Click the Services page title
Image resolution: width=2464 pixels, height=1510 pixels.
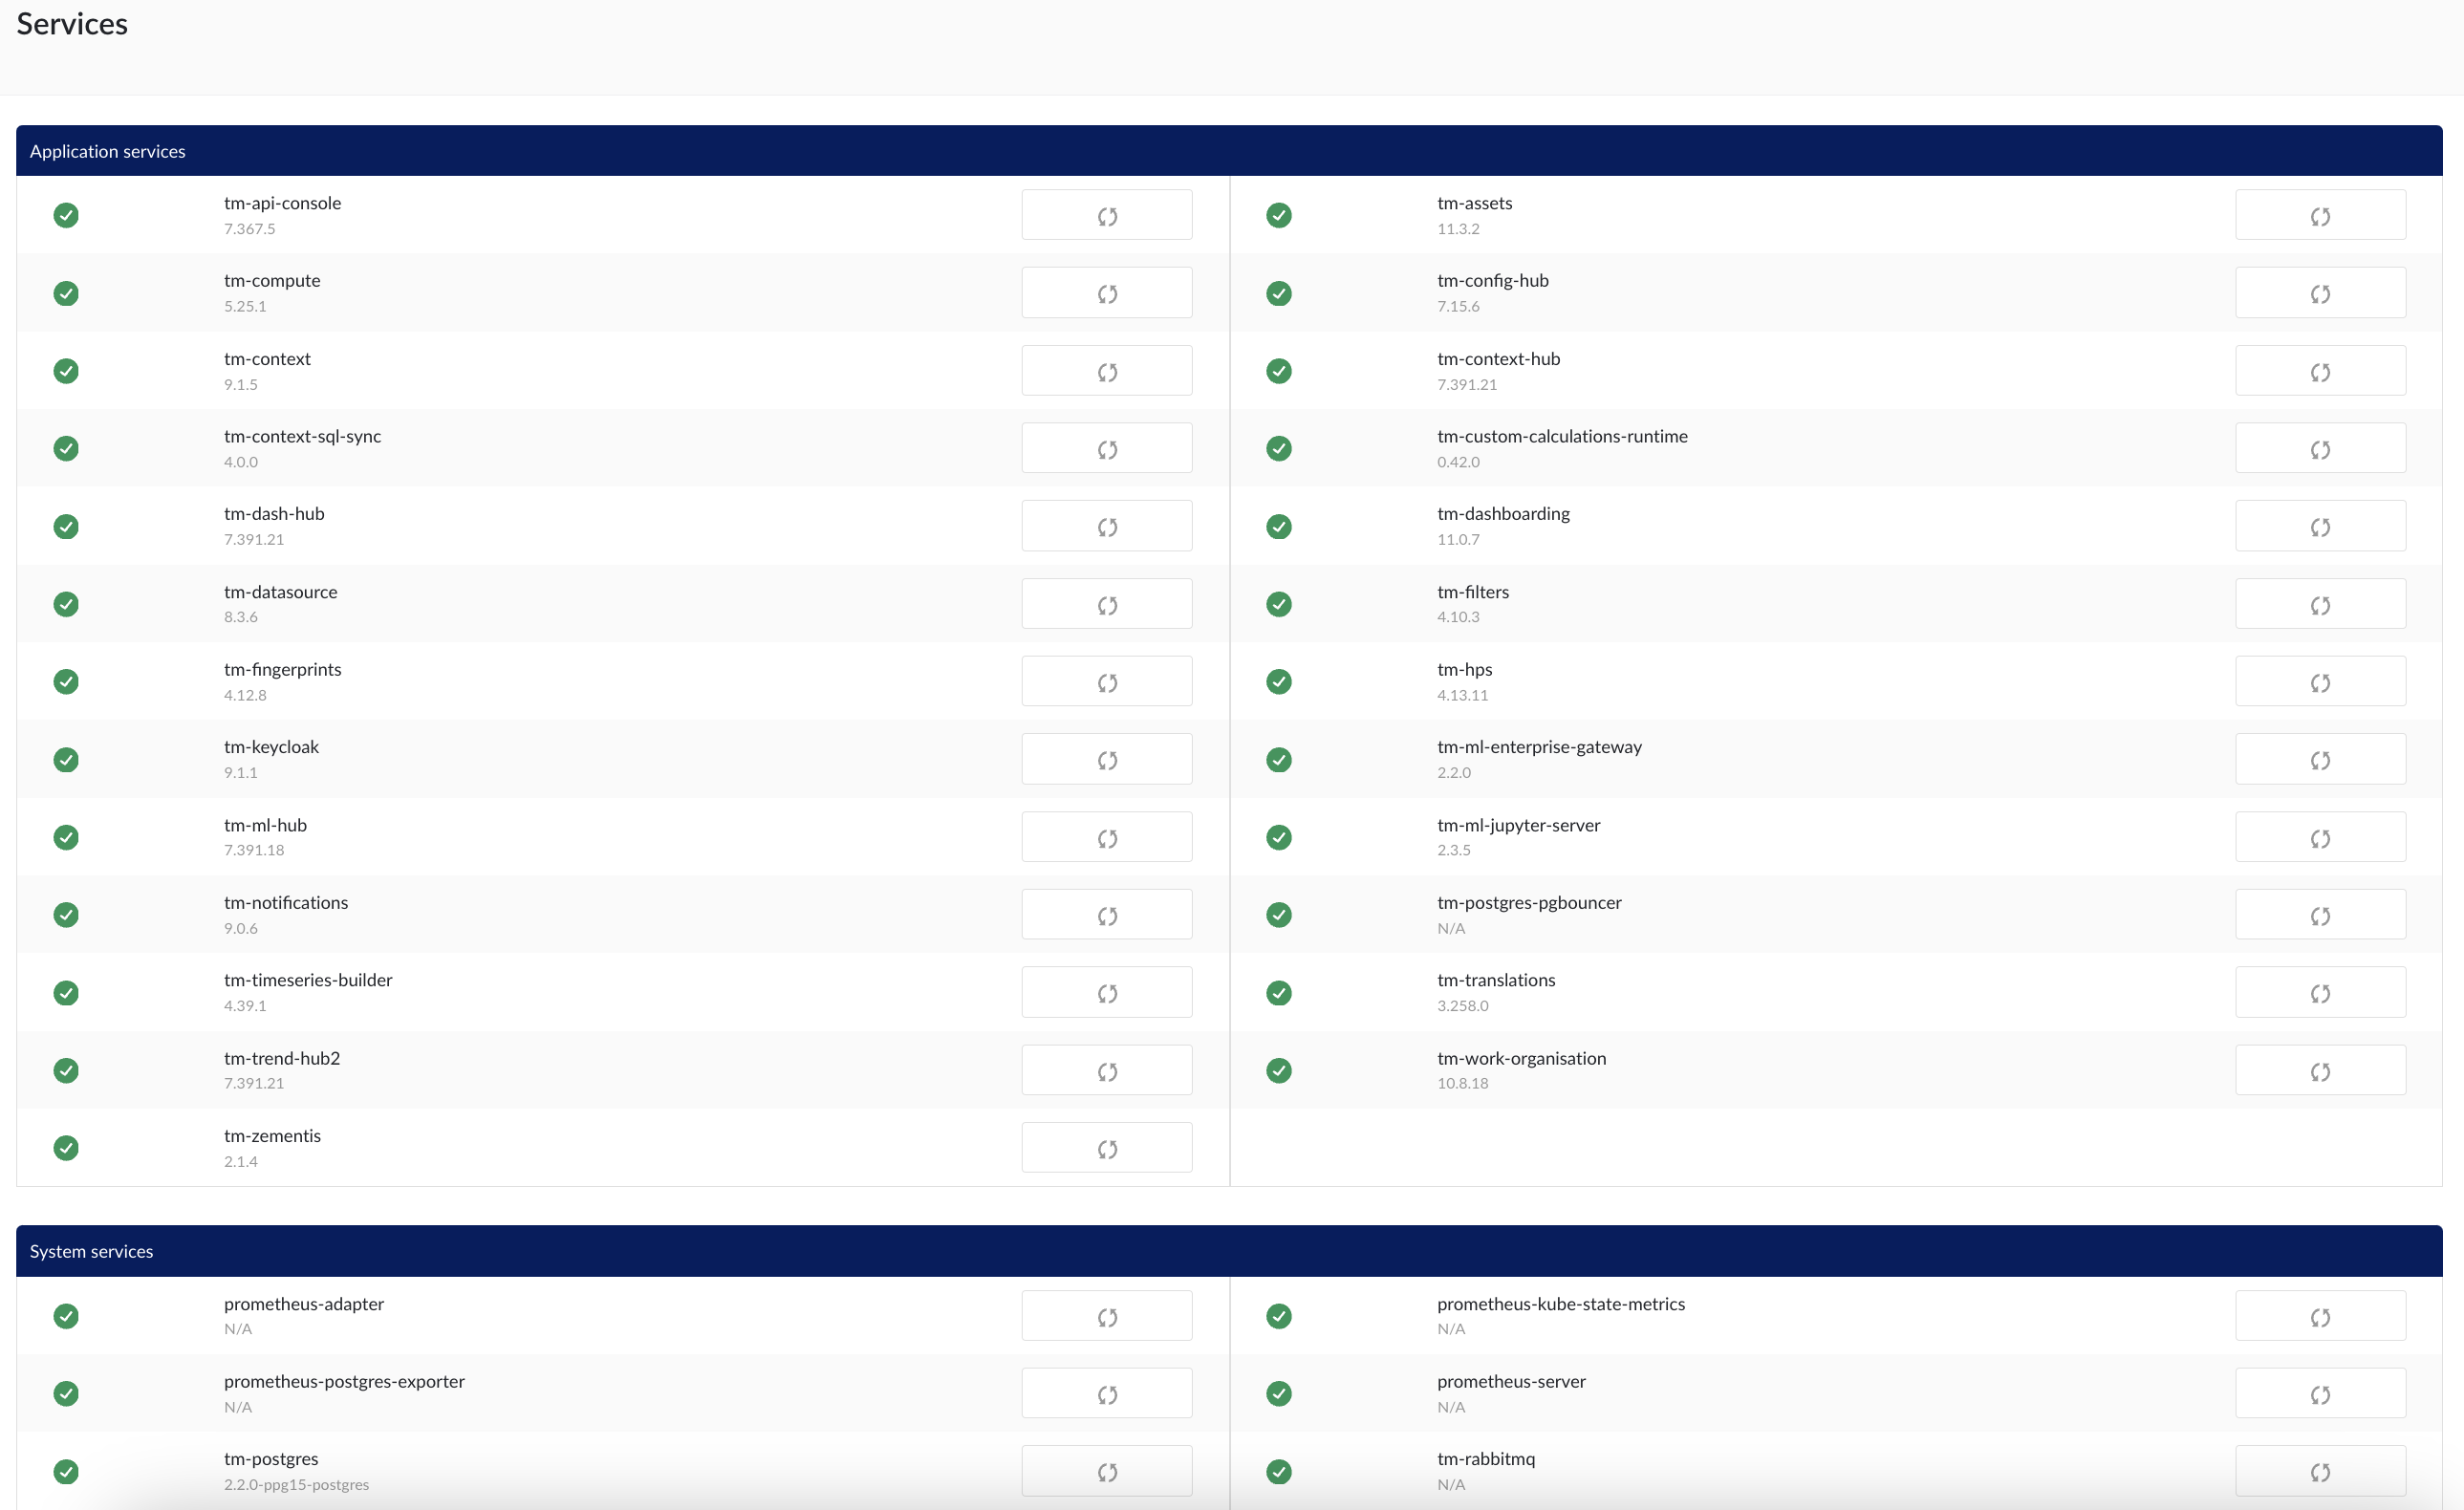[72, 23]
